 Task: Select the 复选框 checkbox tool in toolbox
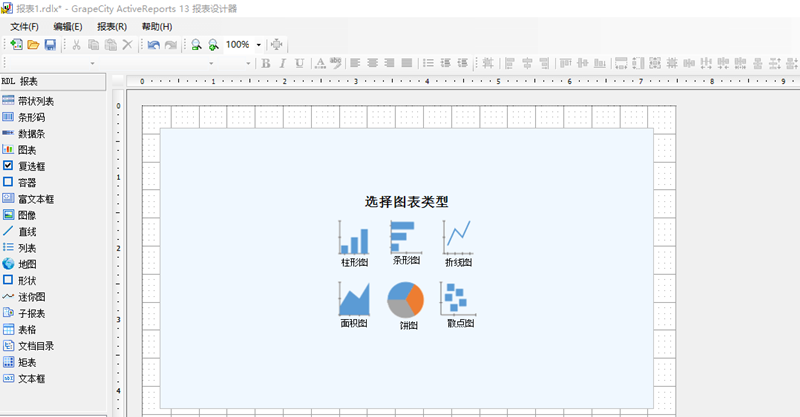[x=32, y=166]
